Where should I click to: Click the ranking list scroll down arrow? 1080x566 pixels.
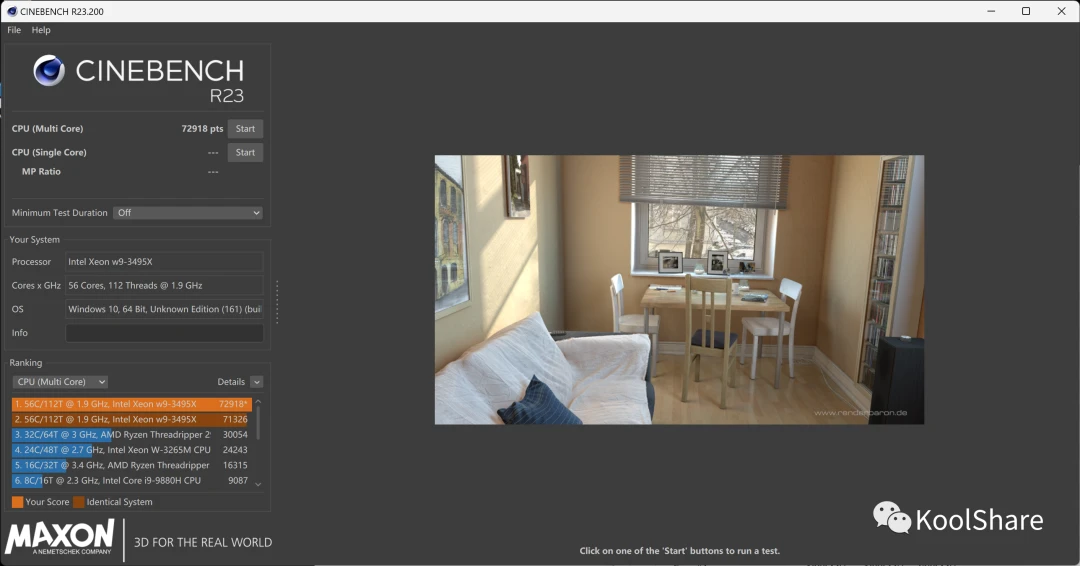(x=258, y=484)
